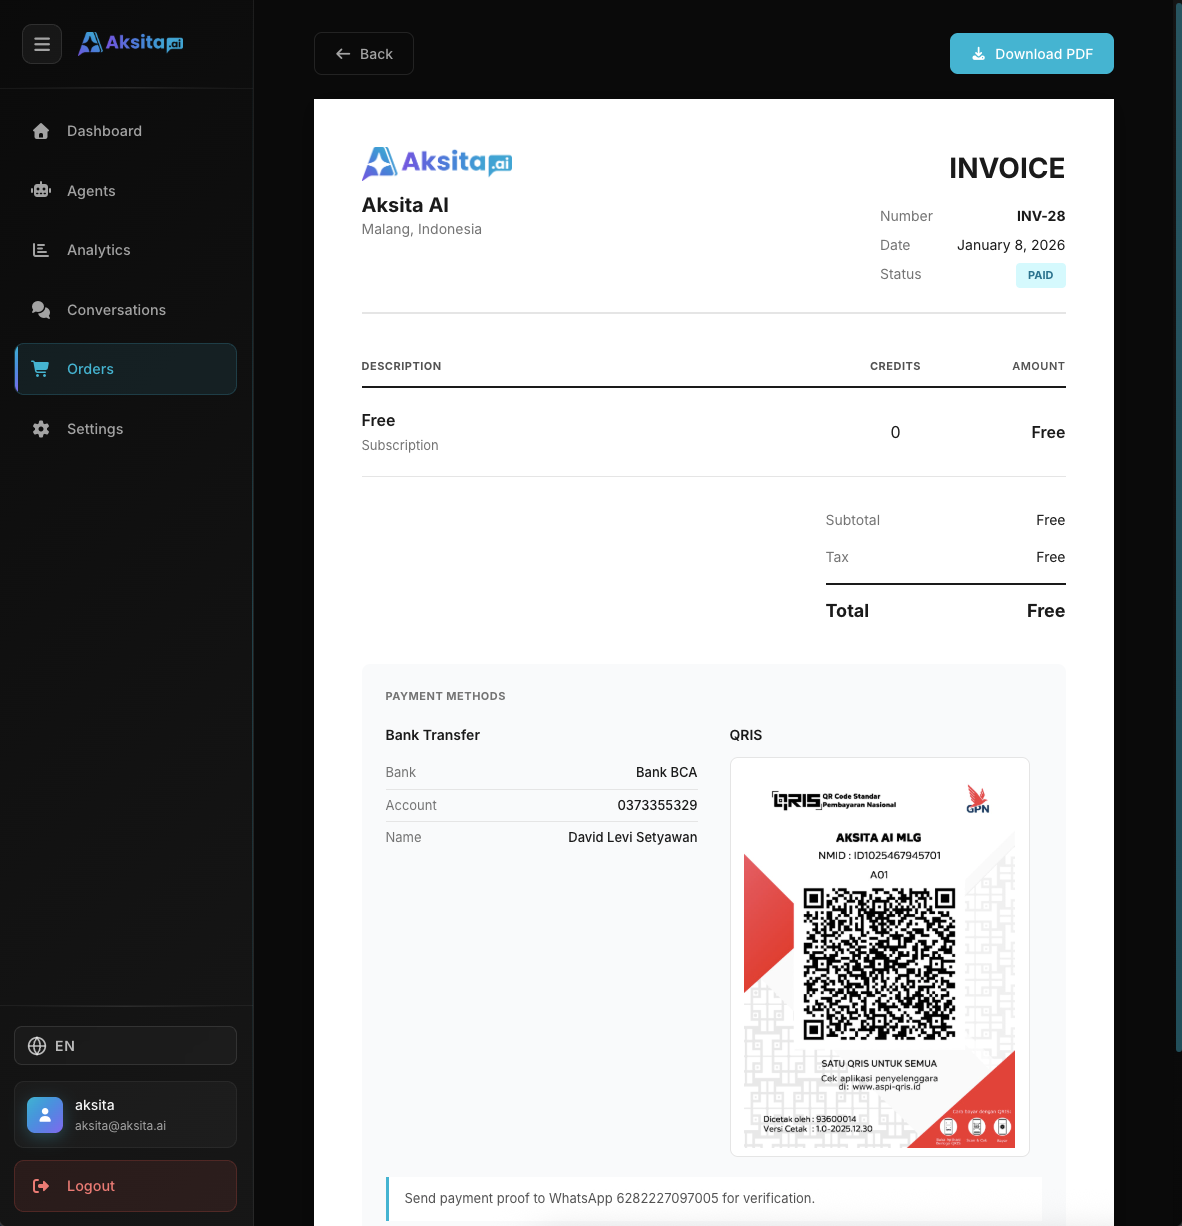The image size is (1182, 1226).
Task: Open the Conversations chat bubbles icon
Action: 40,310
